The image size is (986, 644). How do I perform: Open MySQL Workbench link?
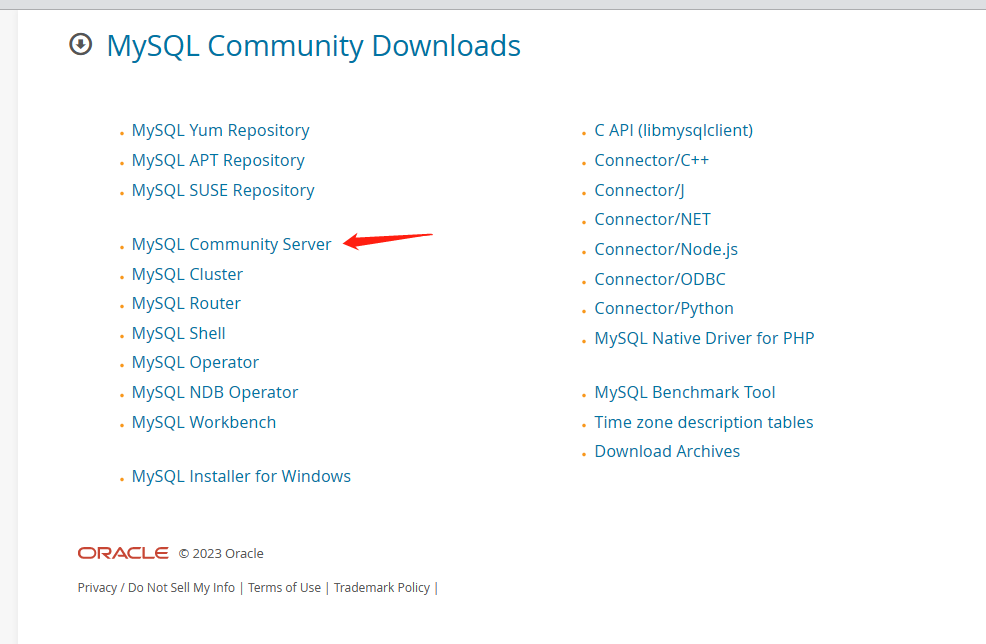point(204,422)
